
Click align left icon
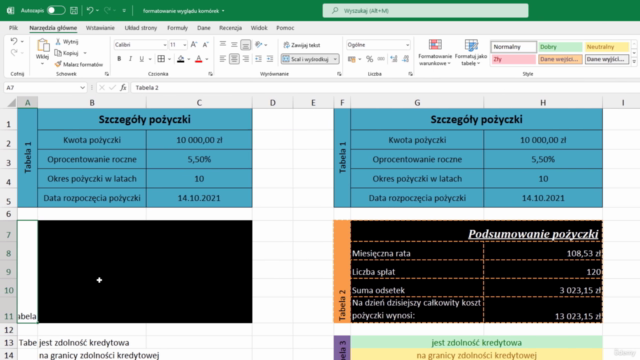tap(222, 59)
